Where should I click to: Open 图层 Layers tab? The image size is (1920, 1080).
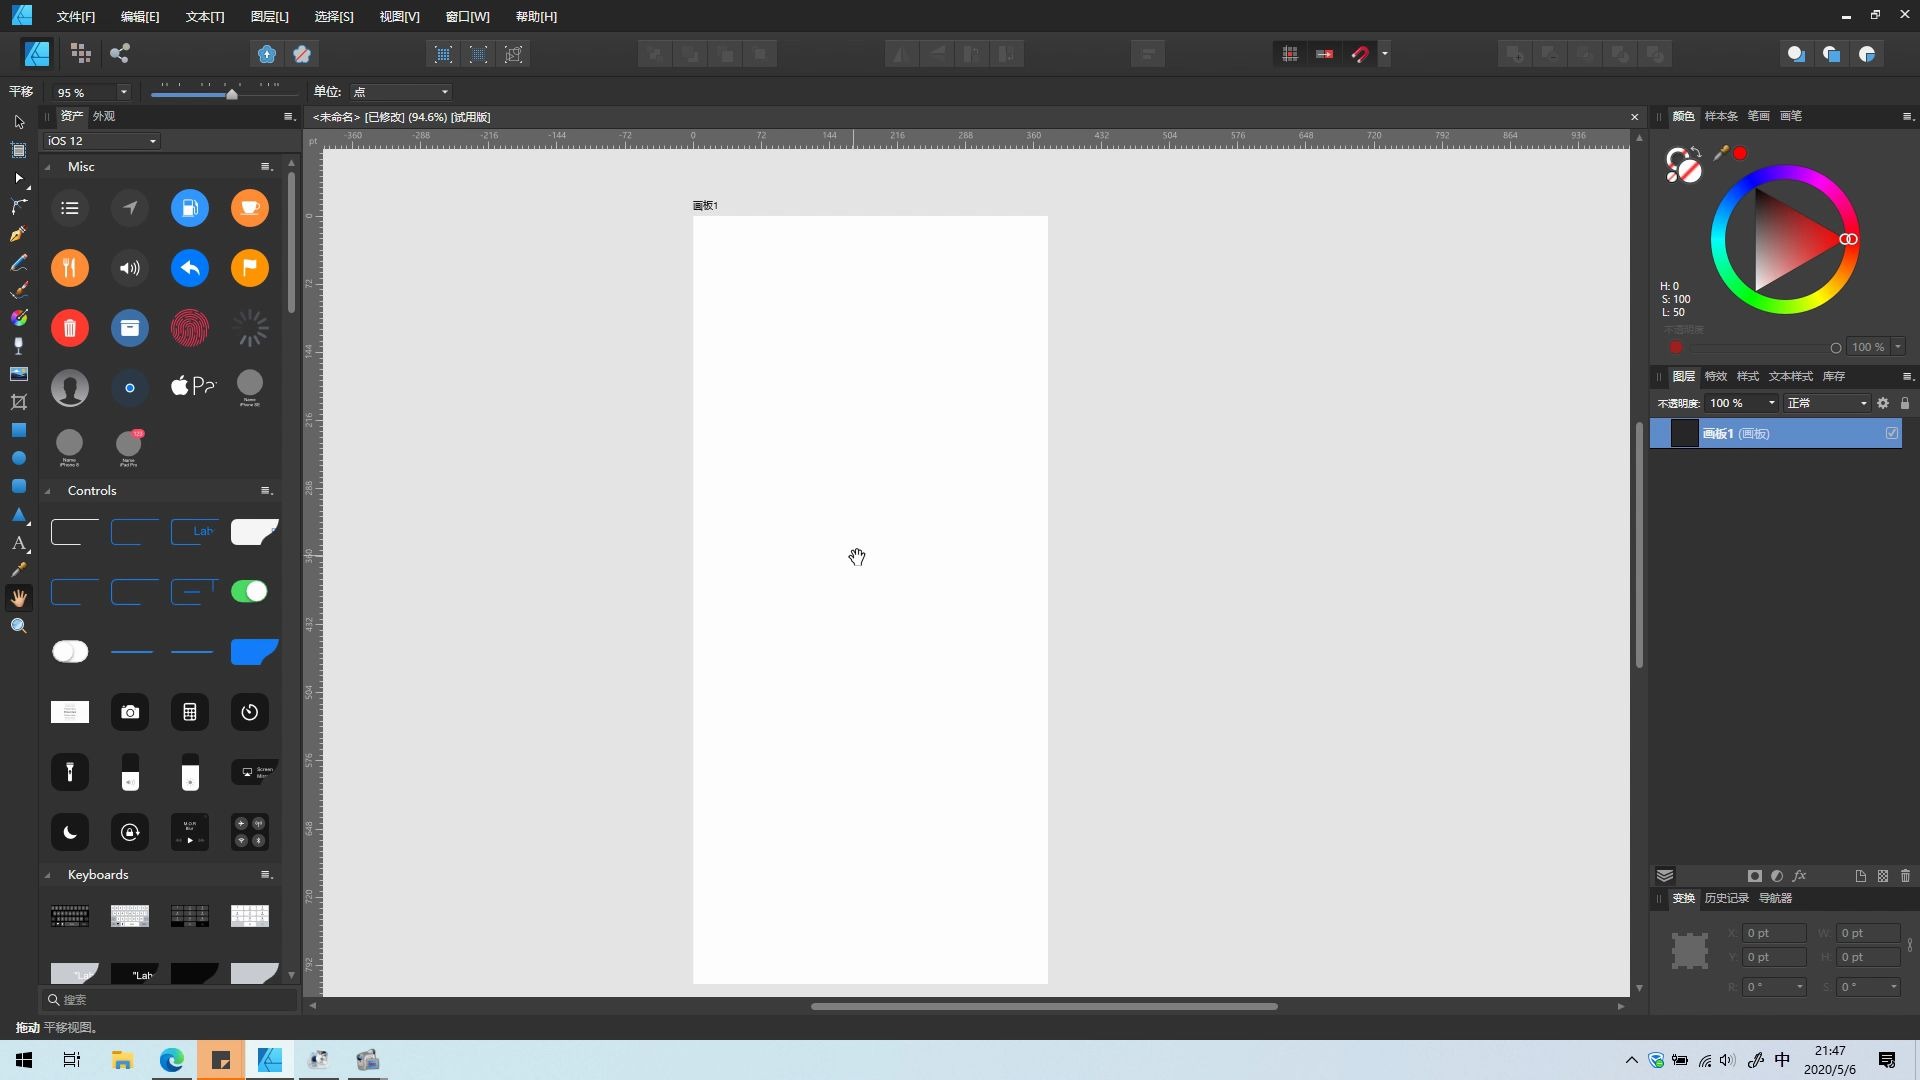click(x=1683, y=376)
